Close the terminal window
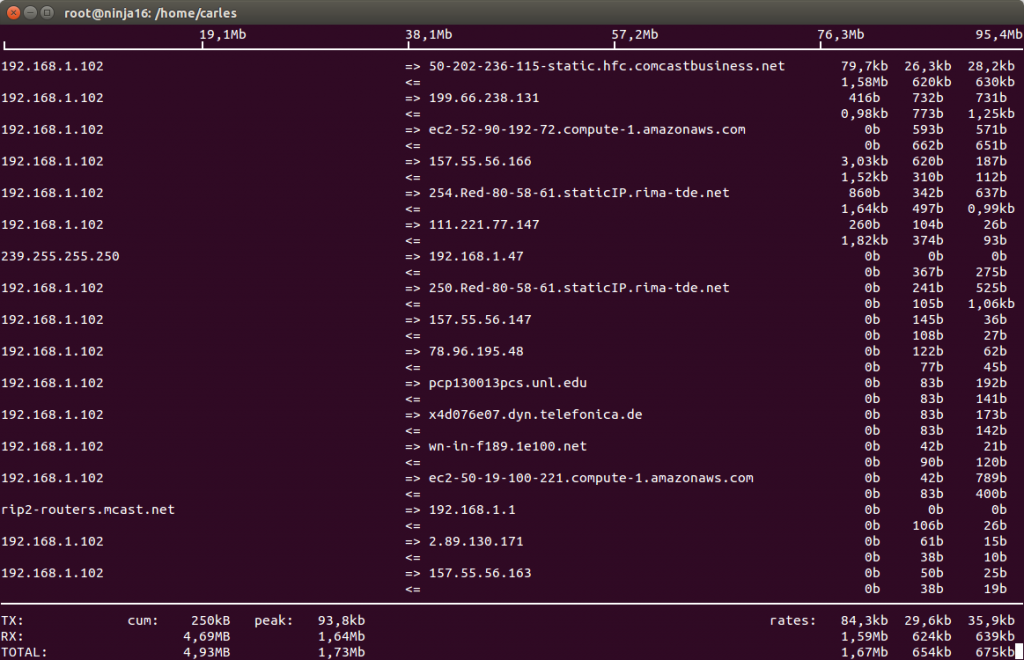Screen dimensions: 1024x660 (x=13, y=12)
